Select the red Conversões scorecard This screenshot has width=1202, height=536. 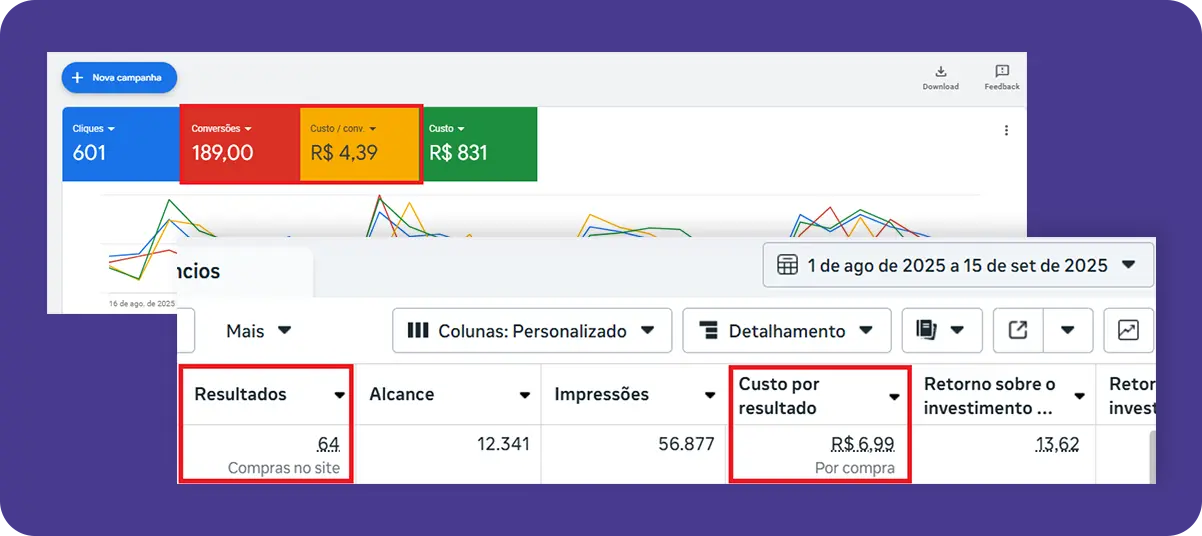tap(240, 144)
